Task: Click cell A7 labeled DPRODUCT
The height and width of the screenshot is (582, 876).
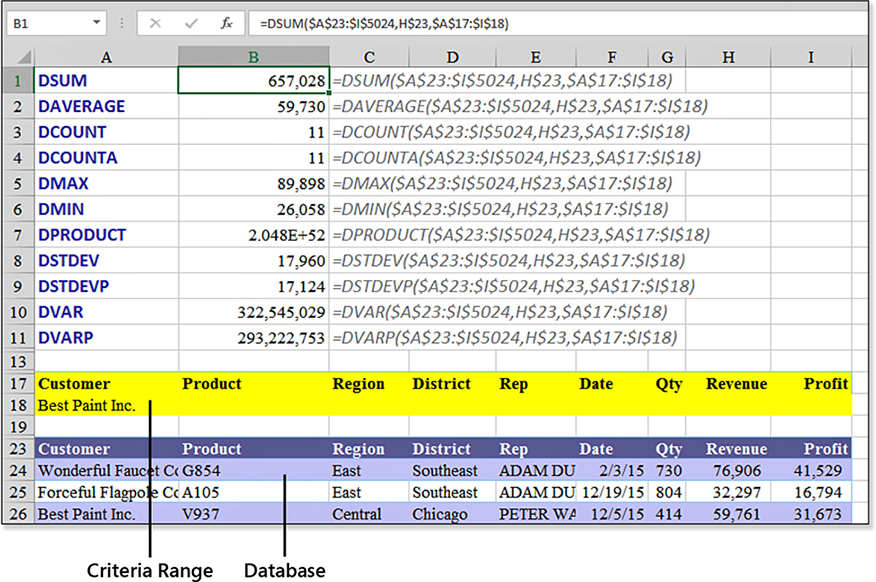Action: (106, 235)
